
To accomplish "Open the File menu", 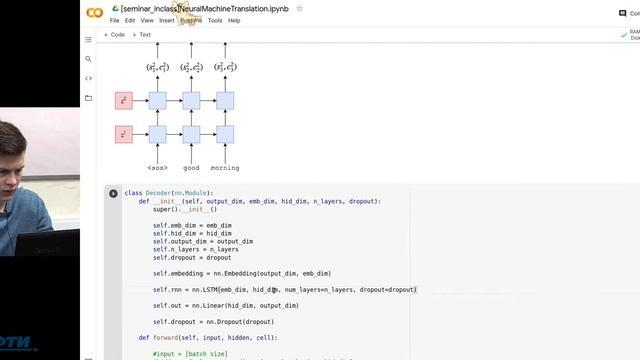I will point(114,20).
